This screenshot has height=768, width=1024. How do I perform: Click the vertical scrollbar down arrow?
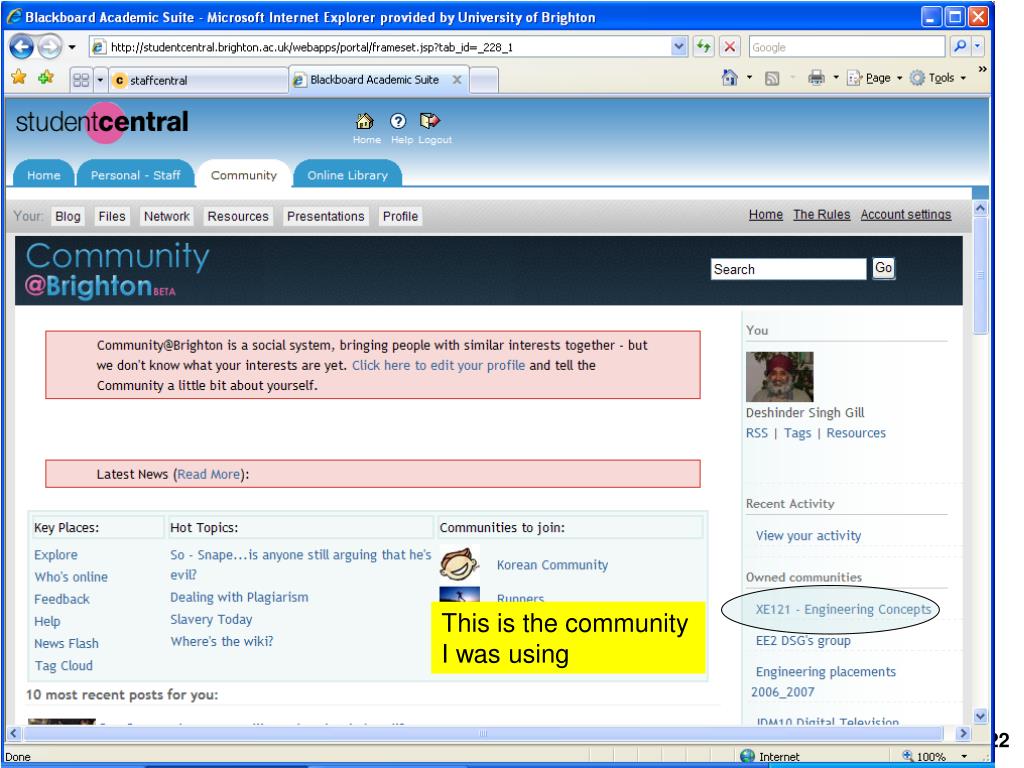980,716
